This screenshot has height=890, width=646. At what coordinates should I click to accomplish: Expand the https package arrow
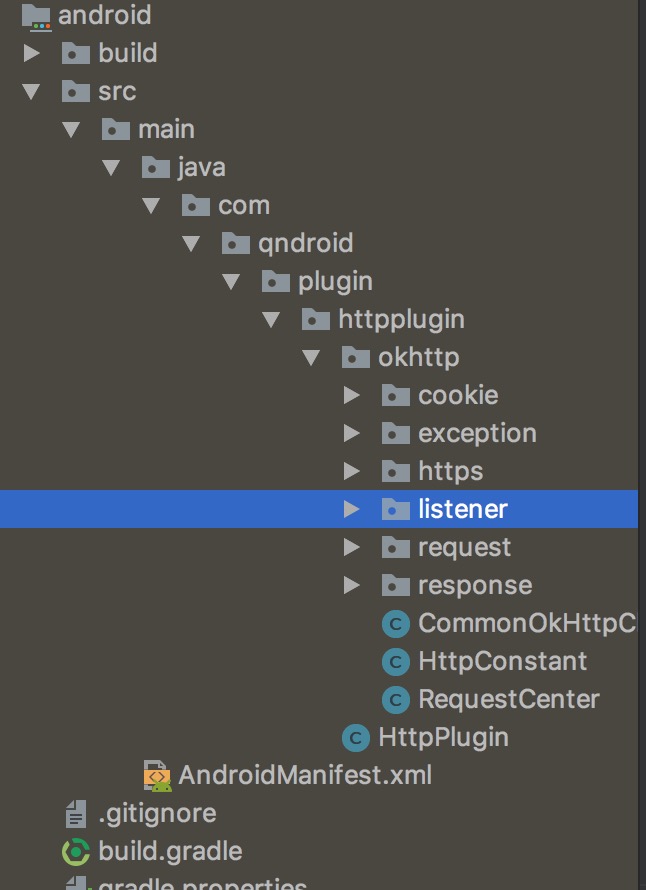click(351, 471)
